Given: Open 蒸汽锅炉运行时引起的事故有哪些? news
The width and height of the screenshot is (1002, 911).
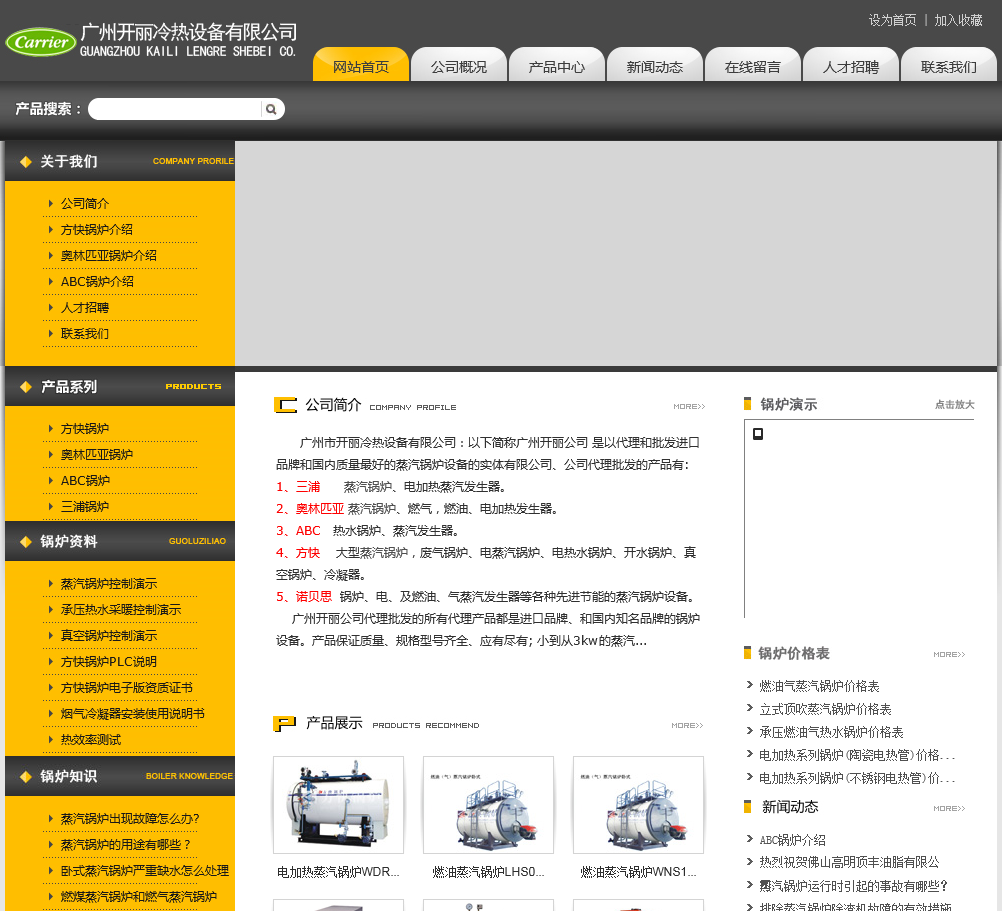Looking at the screenshot, I should (x=853, y=886).
